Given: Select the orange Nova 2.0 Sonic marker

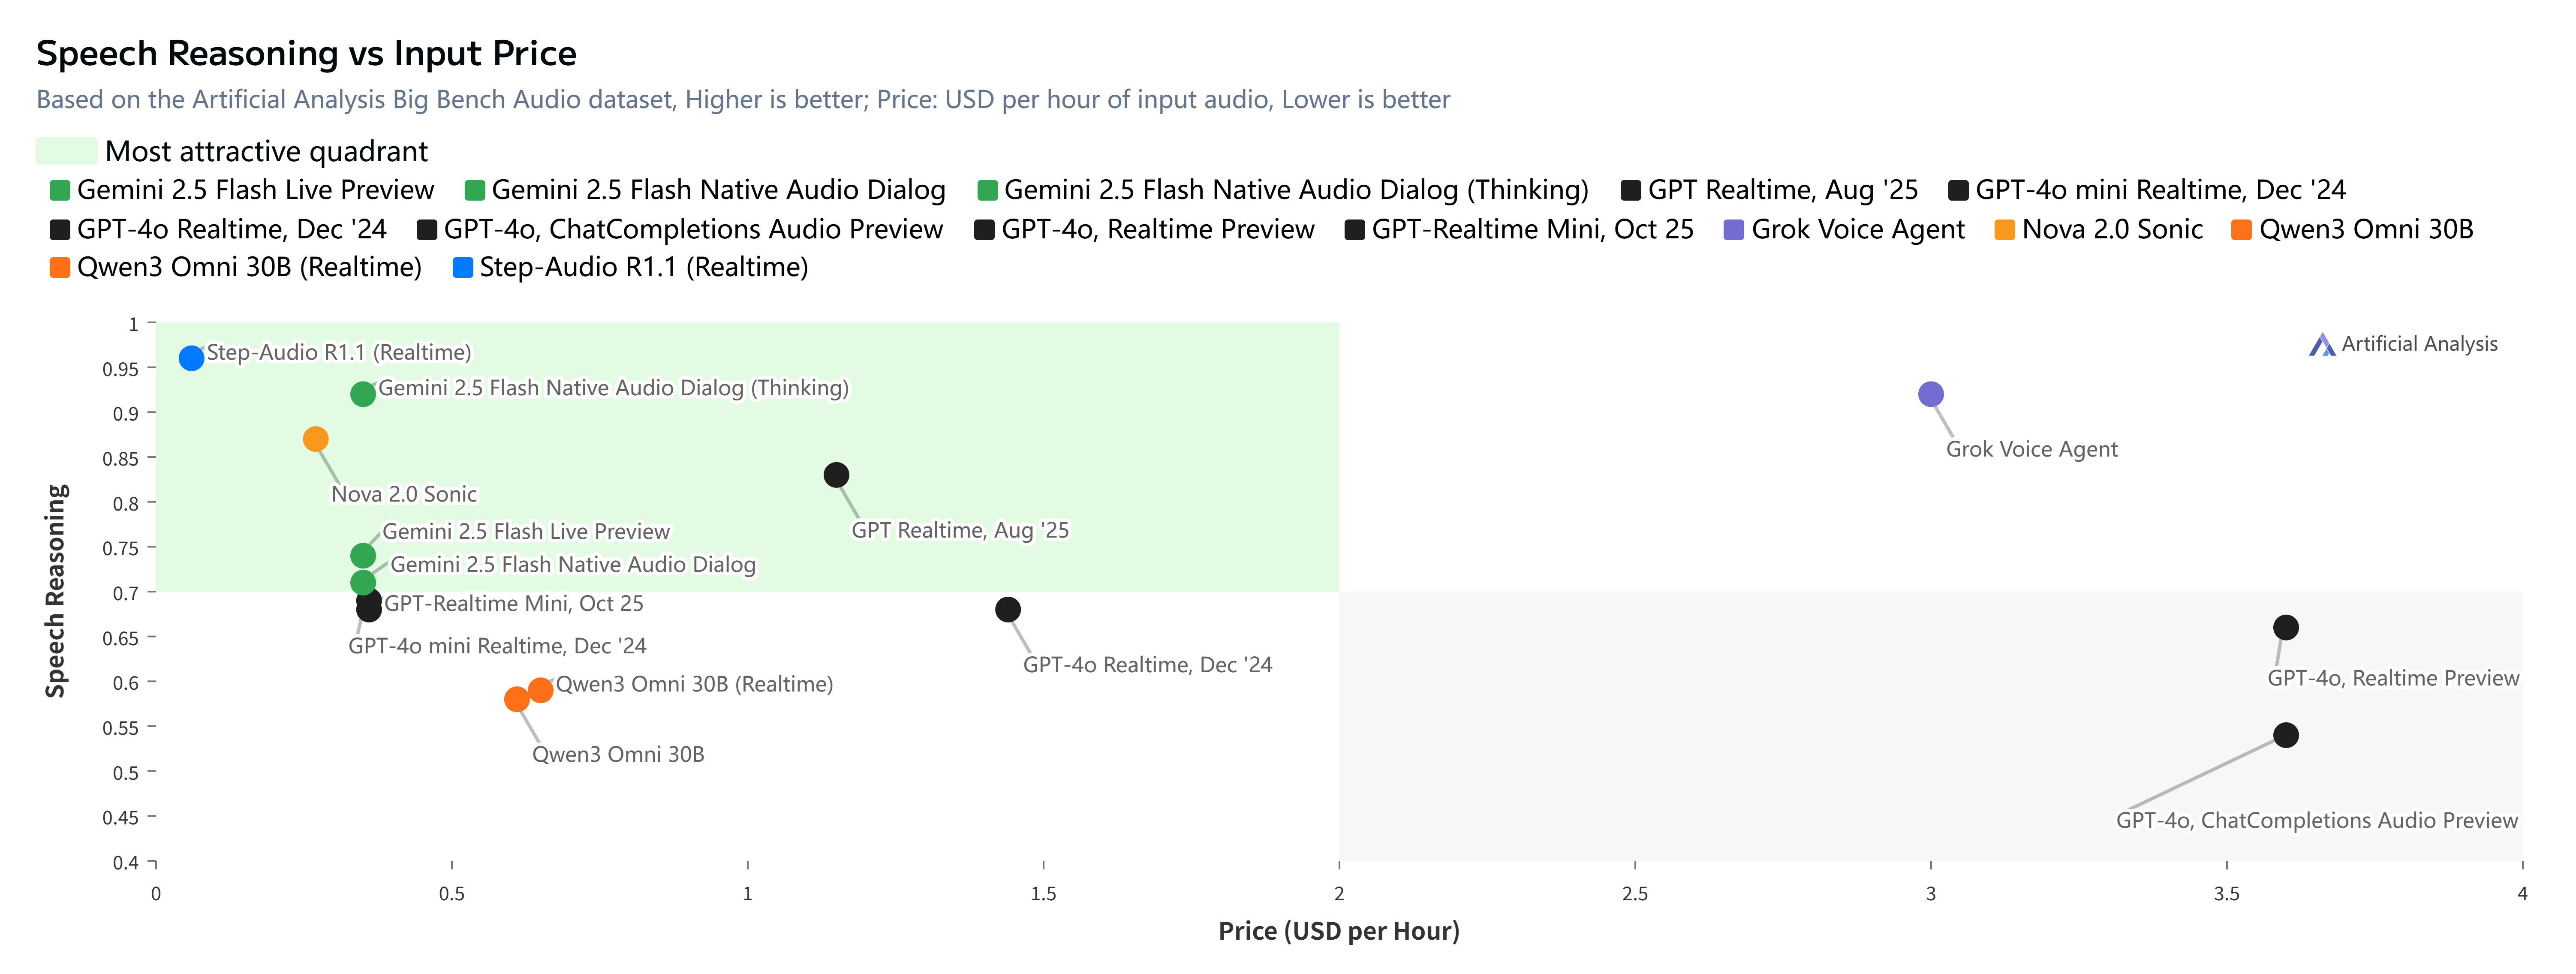Looking at the screenshot, I should point(315,439).
